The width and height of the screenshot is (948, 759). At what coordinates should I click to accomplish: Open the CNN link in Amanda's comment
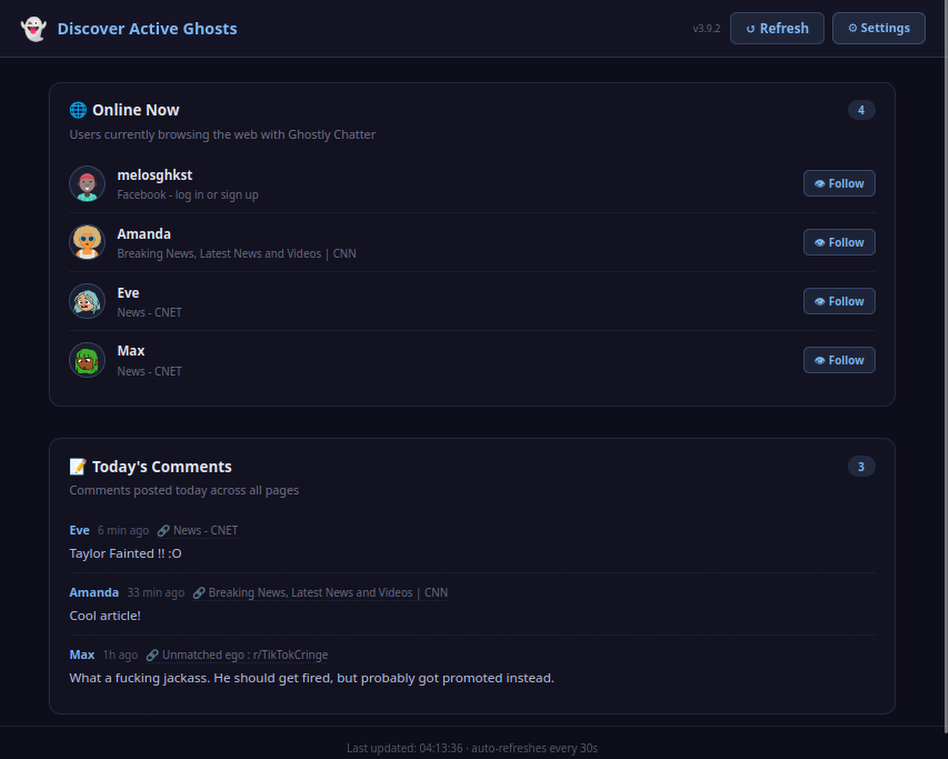pyautogui.click(x=320, y=593)
